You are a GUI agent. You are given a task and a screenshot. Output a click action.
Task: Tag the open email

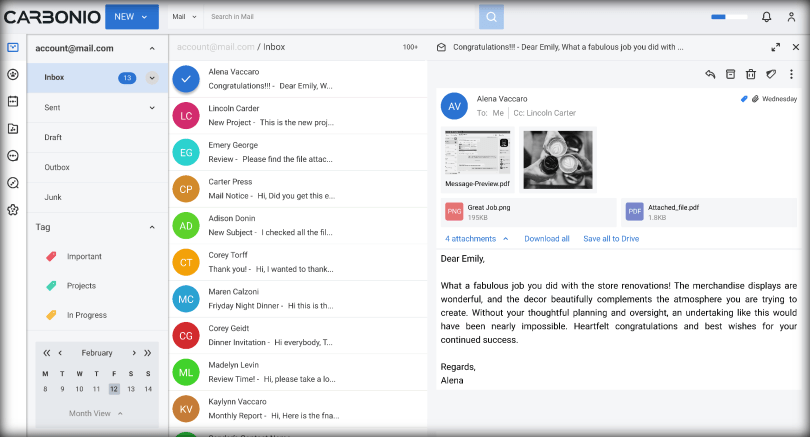pyautogui.click(x=771, y=74)
